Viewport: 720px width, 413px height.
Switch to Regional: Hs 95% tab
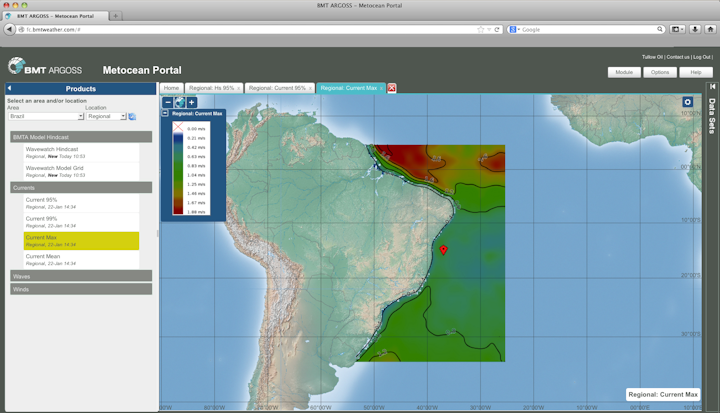(211, 88)
